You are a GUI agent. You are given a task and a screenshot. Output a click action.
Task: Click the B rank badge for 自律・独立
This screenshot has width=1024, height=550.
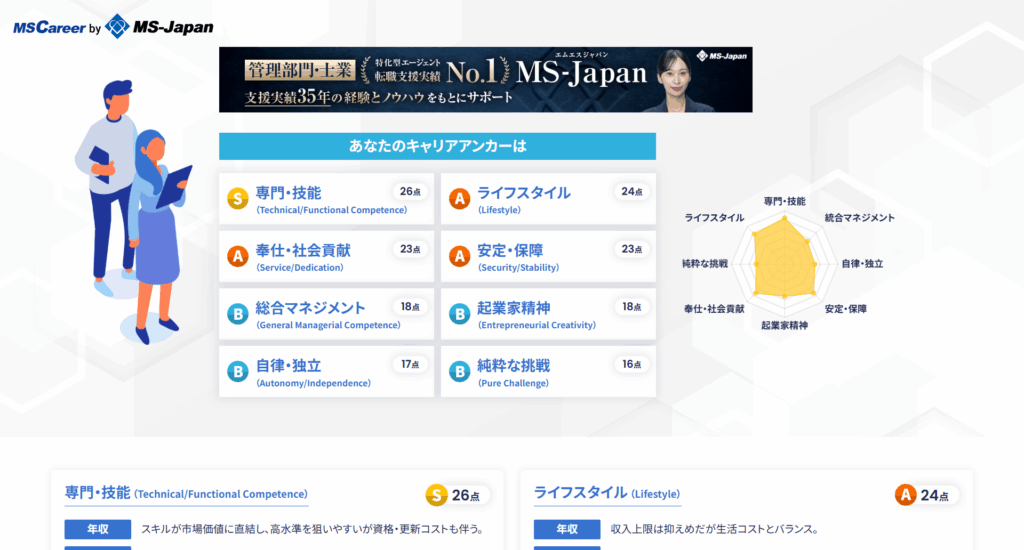pos(238,372)
